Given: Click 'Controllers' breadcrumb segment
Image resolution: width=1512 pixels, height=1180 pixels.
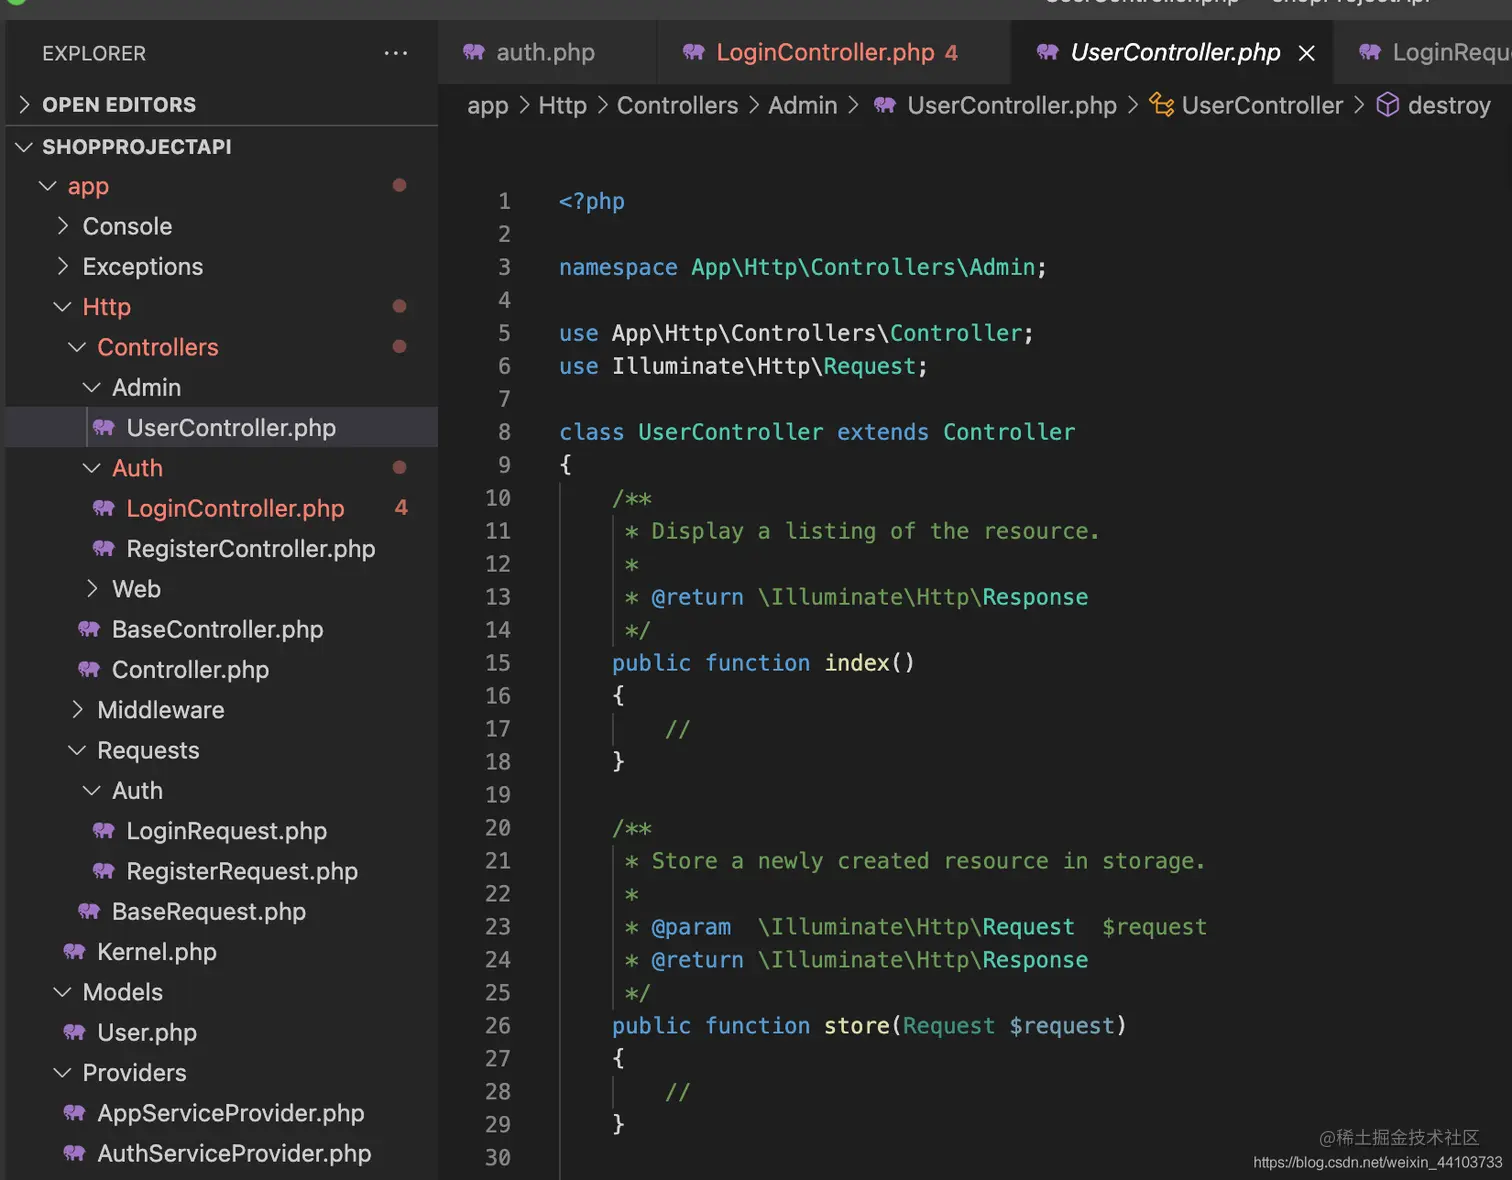Looking at the screenshot, I should (x=677, y=105).
